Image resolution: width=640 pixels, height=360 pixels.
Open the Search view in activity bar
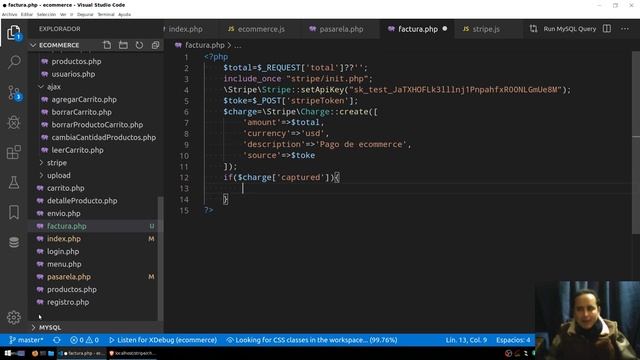point(14,62)
